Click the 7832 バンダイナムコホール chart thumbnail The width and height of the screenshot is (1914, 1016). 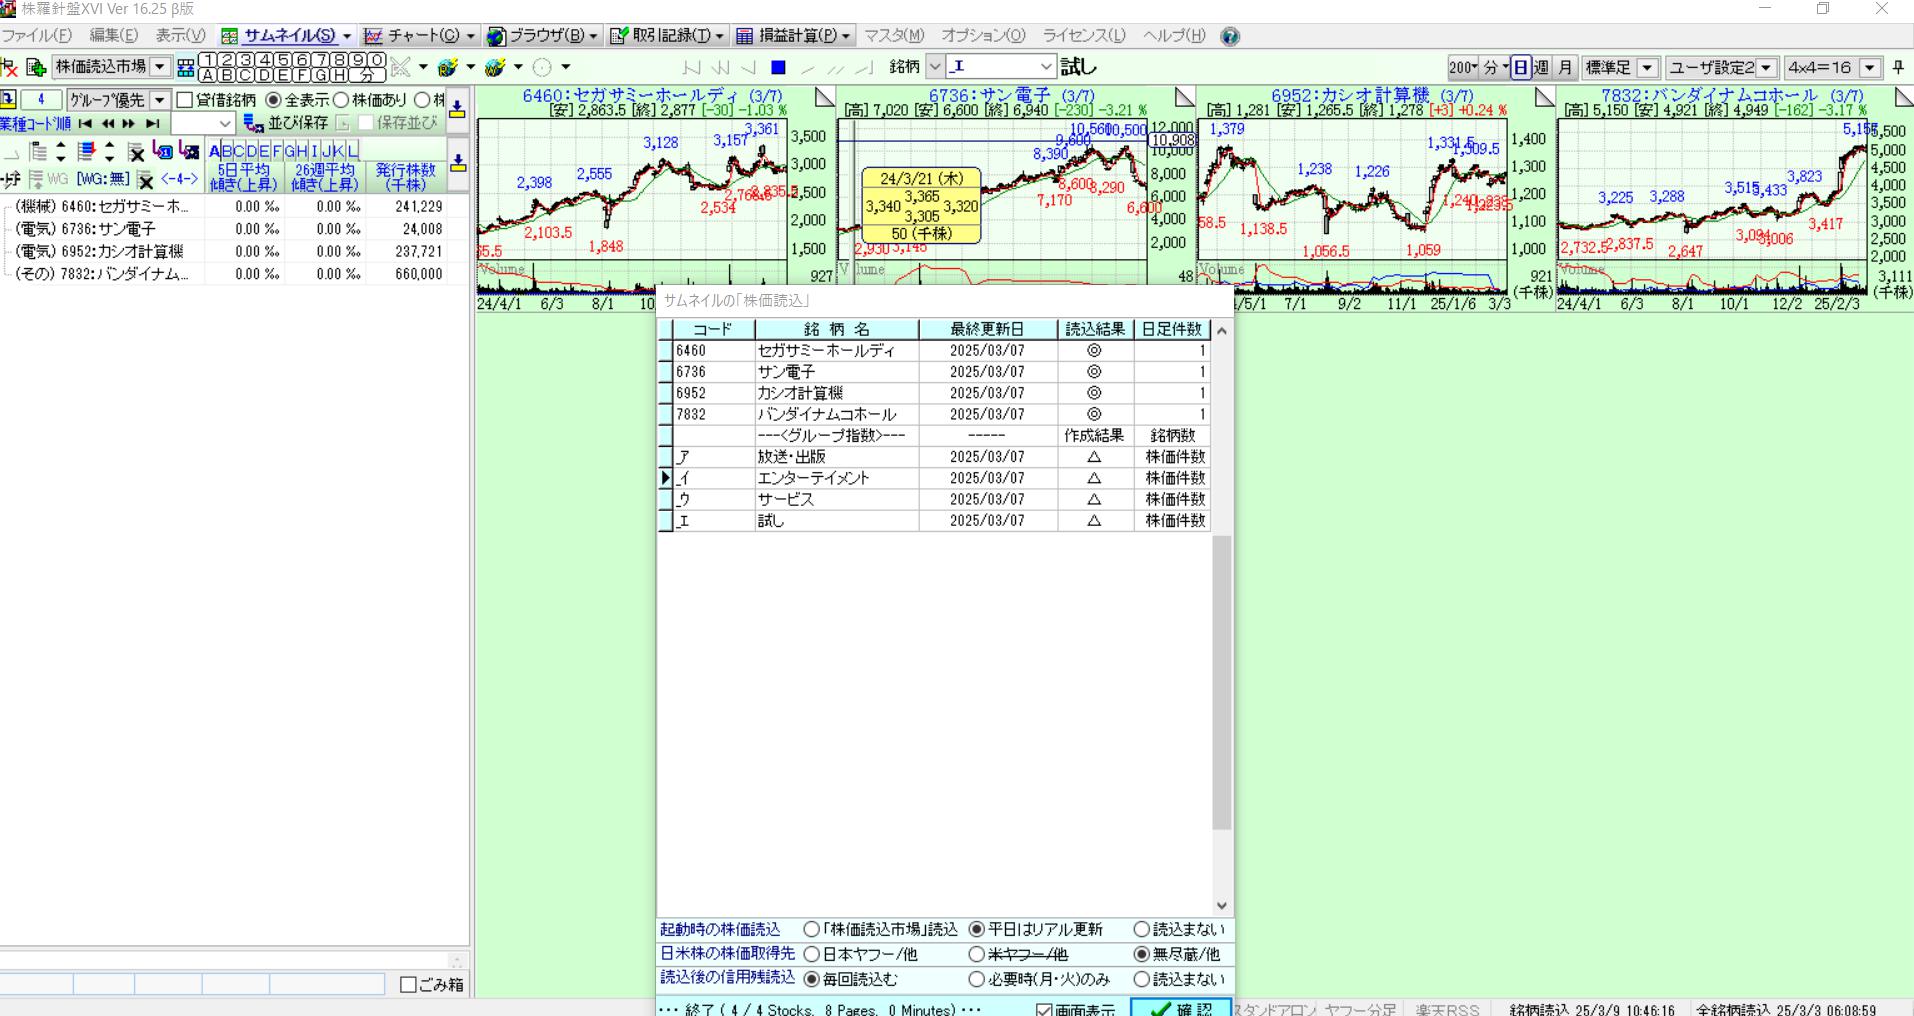[x=1735, y=200]
